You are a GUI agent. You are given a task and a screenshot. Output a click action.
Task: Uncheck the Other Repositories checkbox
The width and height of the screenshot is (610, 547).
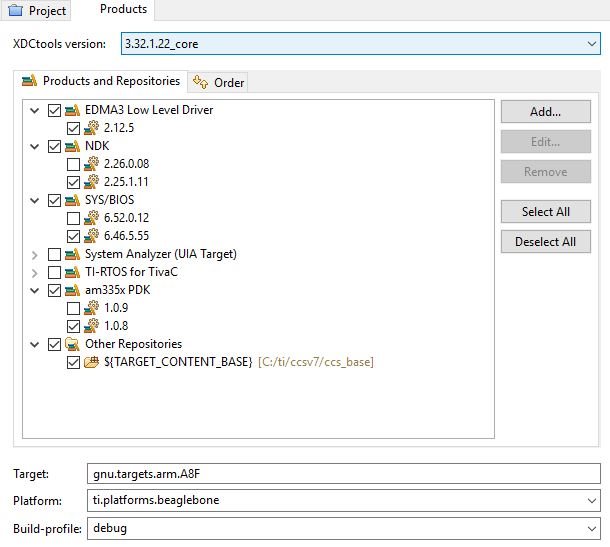pos(54,344)
